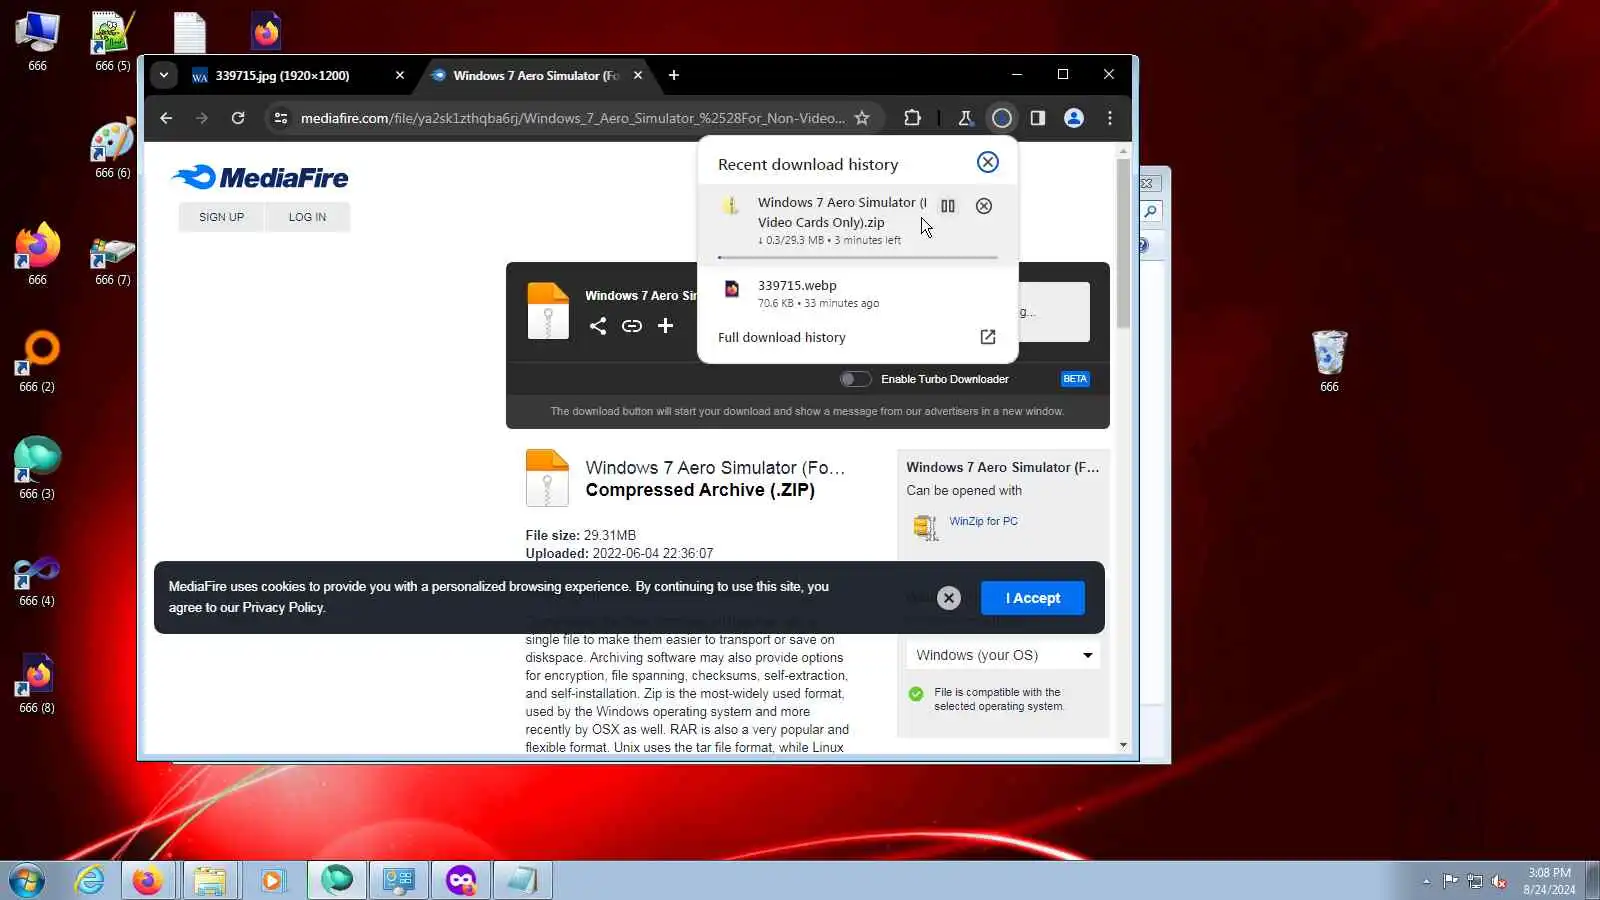The width and height of the screenshot is (1600, 900).
Task: Click the I Accept cookies button
Action: click(1032, 598)
